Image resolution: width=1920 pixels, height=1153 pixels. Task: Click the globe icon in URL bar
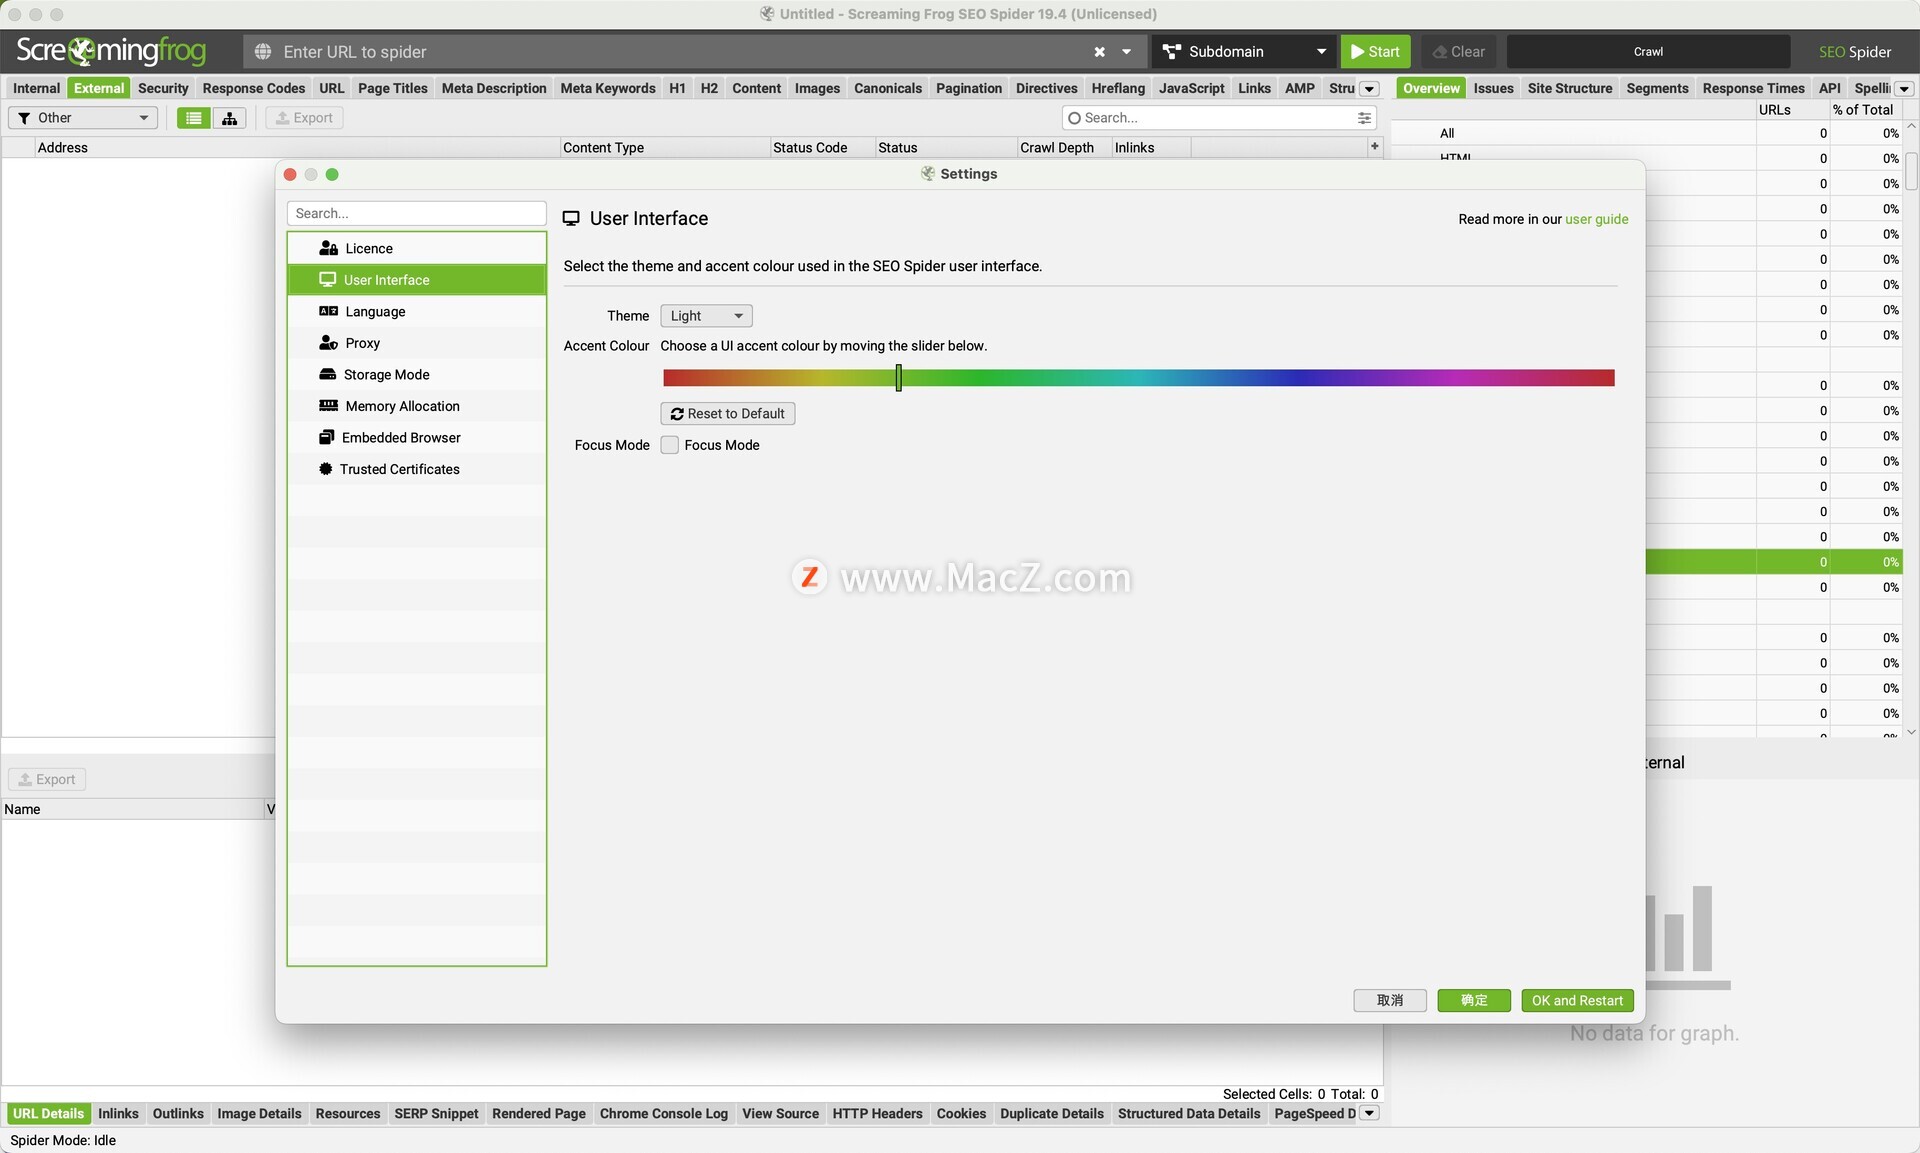tap(263, 52)
